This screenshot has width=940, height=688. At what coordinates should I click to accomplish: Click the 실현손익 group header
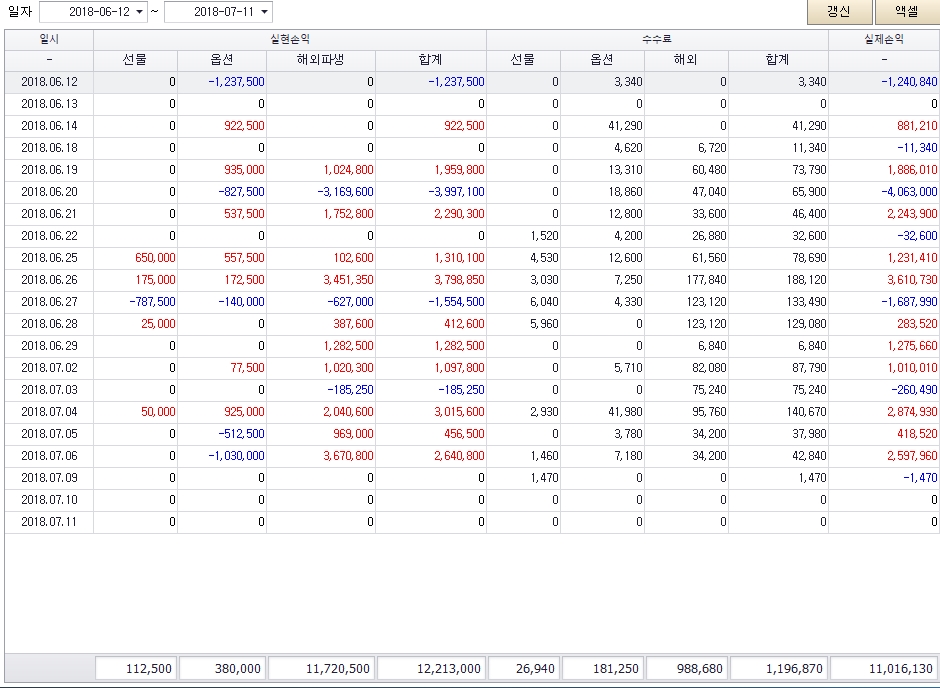(x=290, y=40)
